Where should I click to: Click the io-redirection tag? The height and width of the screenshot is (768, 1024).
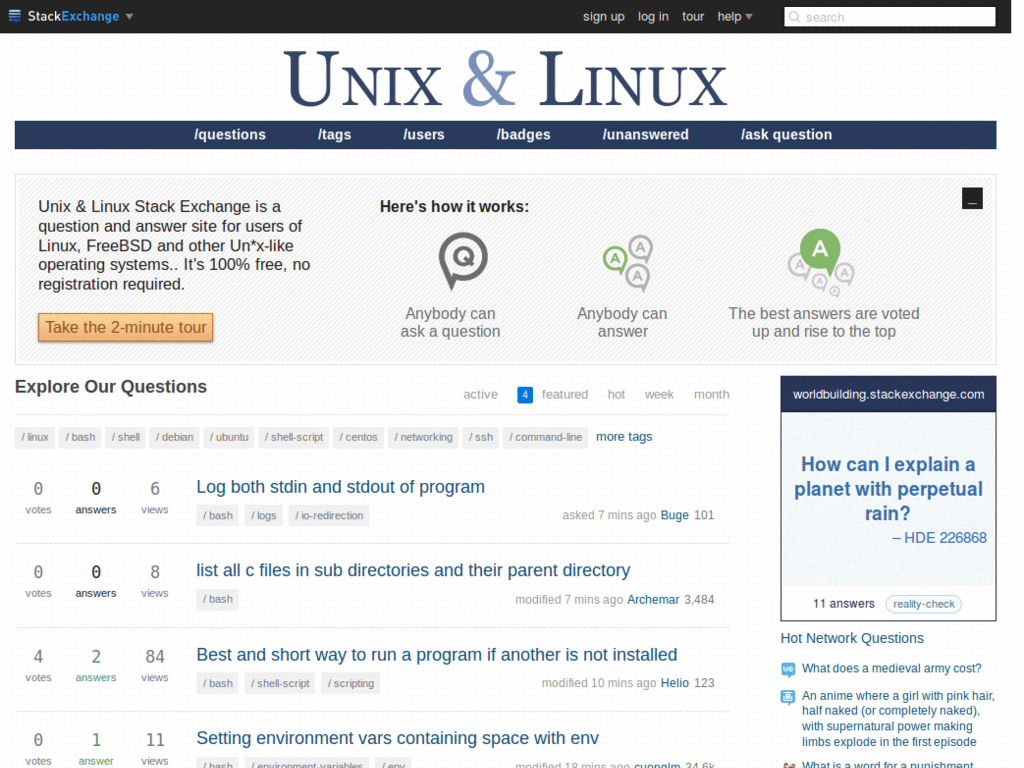(329, 515)
